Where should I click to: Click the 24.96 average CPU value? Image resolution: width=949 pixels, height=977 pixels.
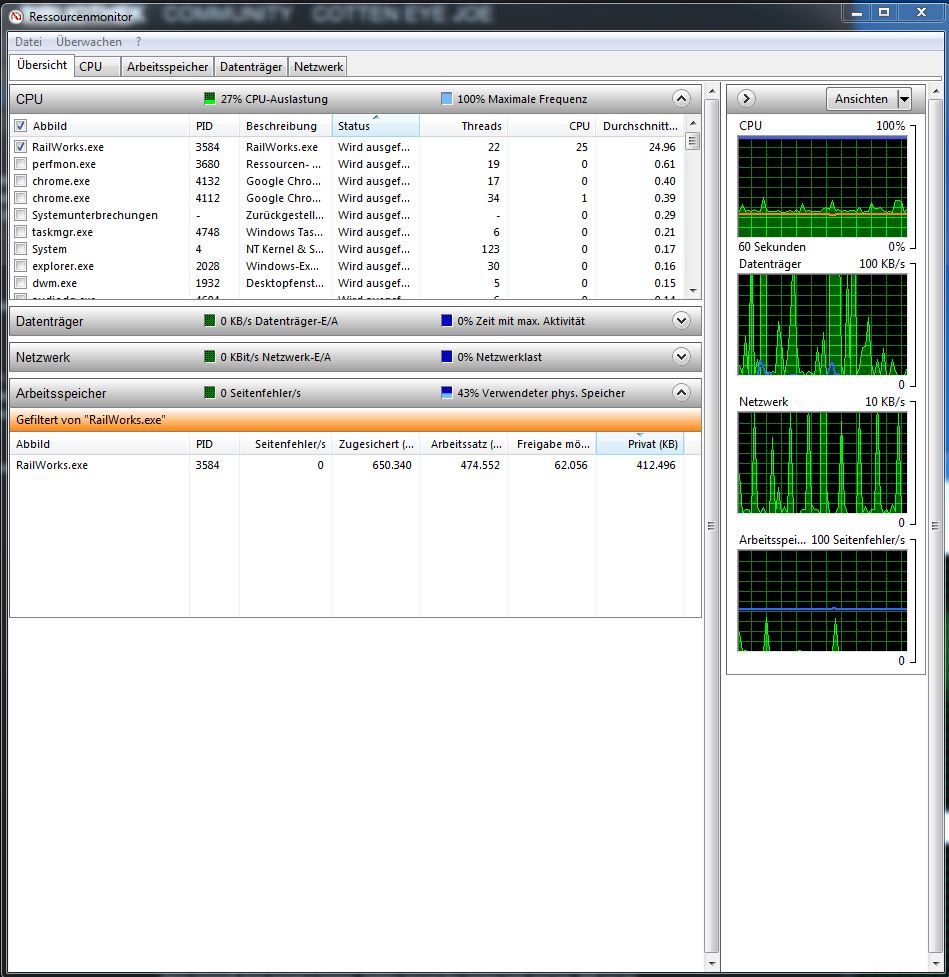pyautogui.click(x=662, y=147)
